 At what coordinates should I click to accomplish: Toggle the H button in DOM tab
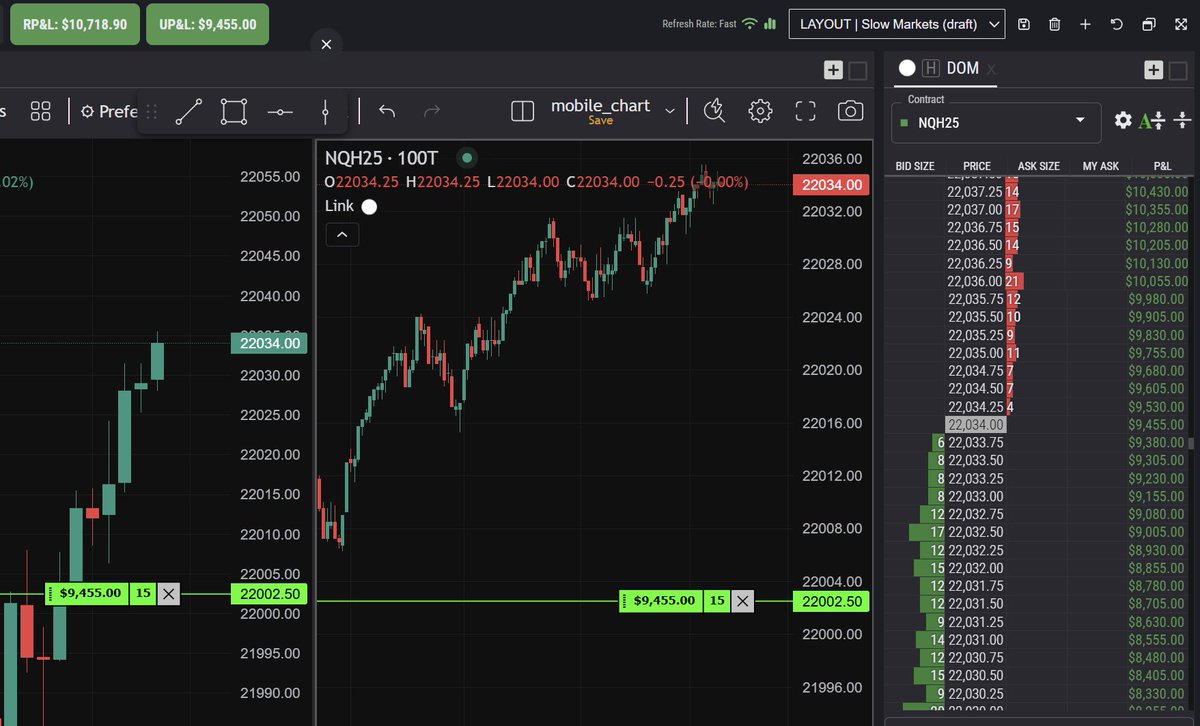[931, 68]
